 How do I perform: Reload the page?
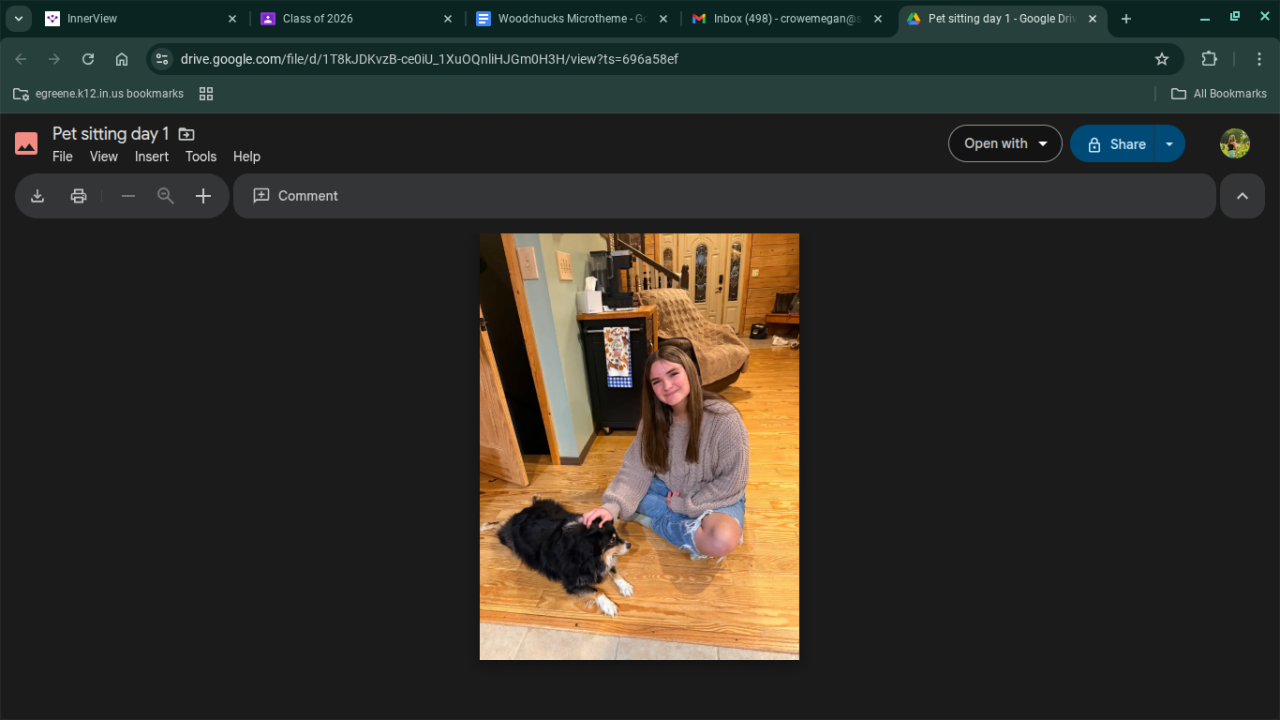tap(88, 59)
